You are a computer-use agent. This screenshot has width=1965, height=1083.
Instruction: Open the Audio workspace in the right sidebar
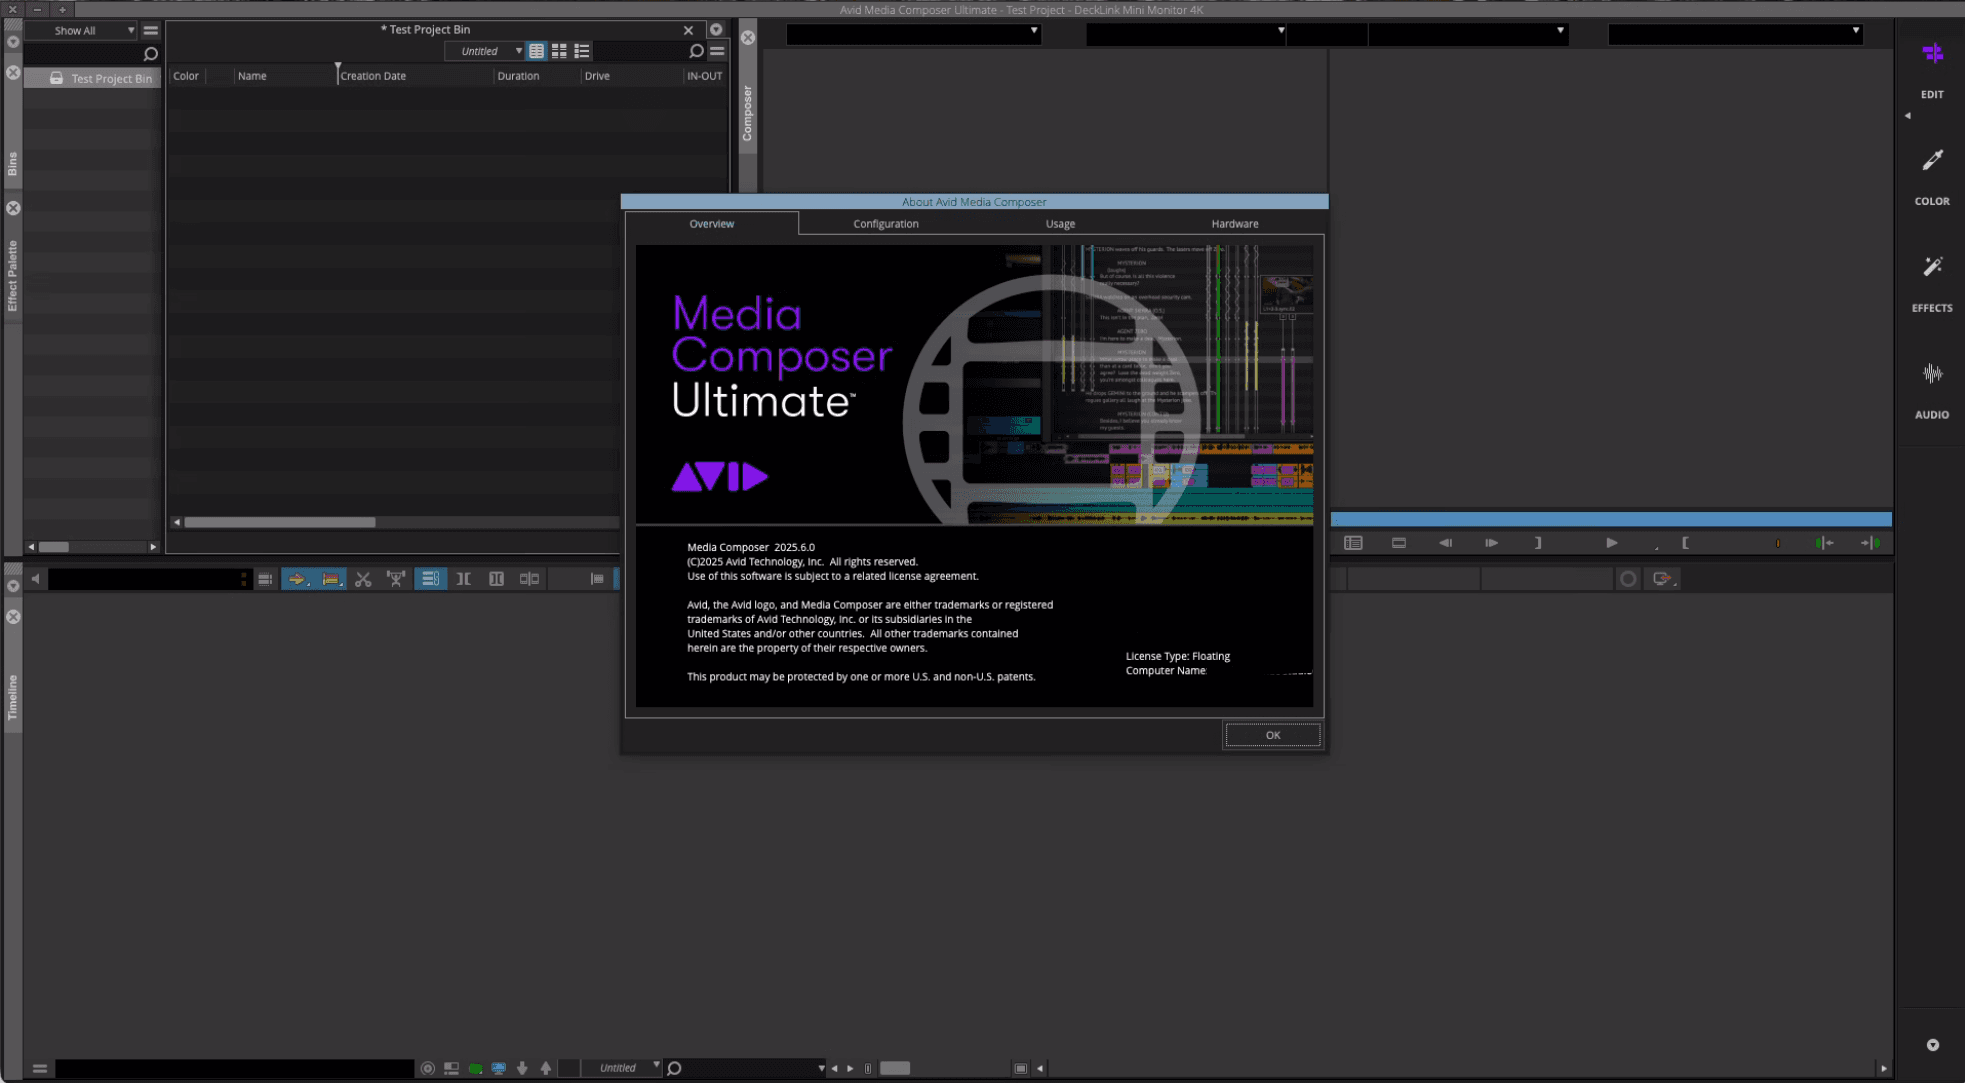tap(1930, 389)
